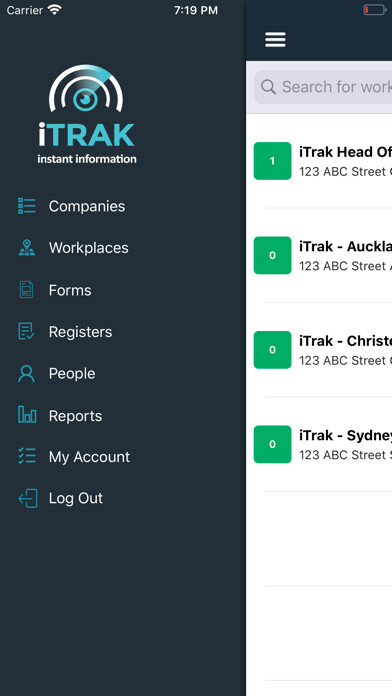Click the Workplaces map pin icon
This screenshot has height=696, width=392.
[27, 248]
